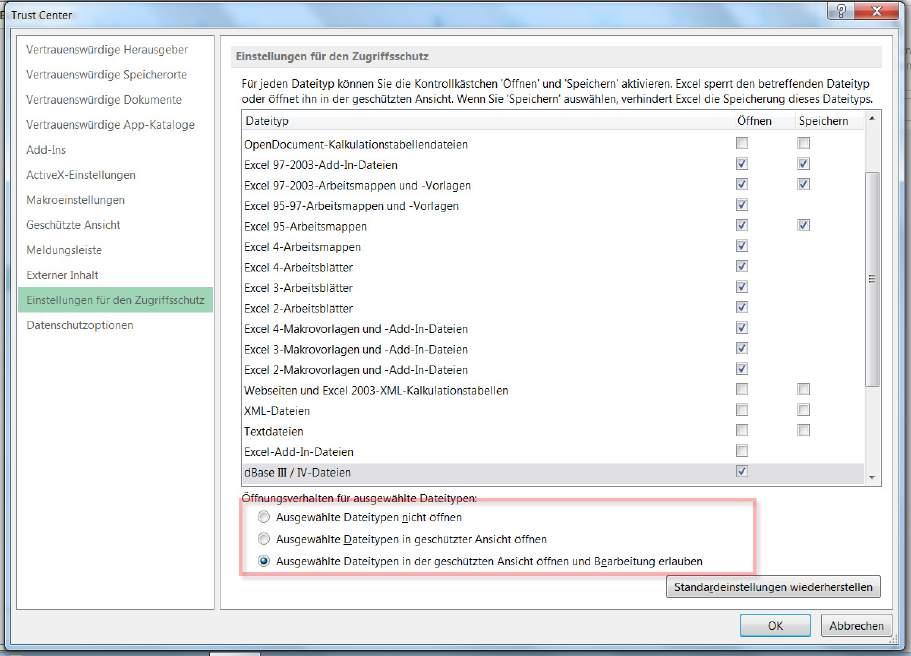Cancel with the Abbrechen button
911x656 pixels.
pyautogui.click(x=856, y=626)
